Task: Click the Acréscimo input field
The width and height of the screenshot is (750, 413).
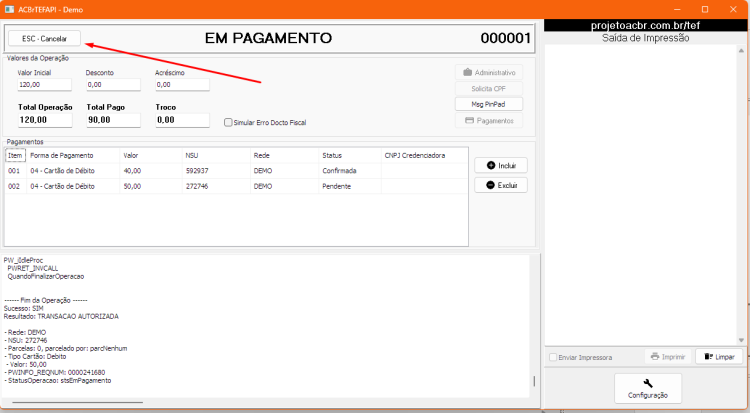Action: coord(182,85)
